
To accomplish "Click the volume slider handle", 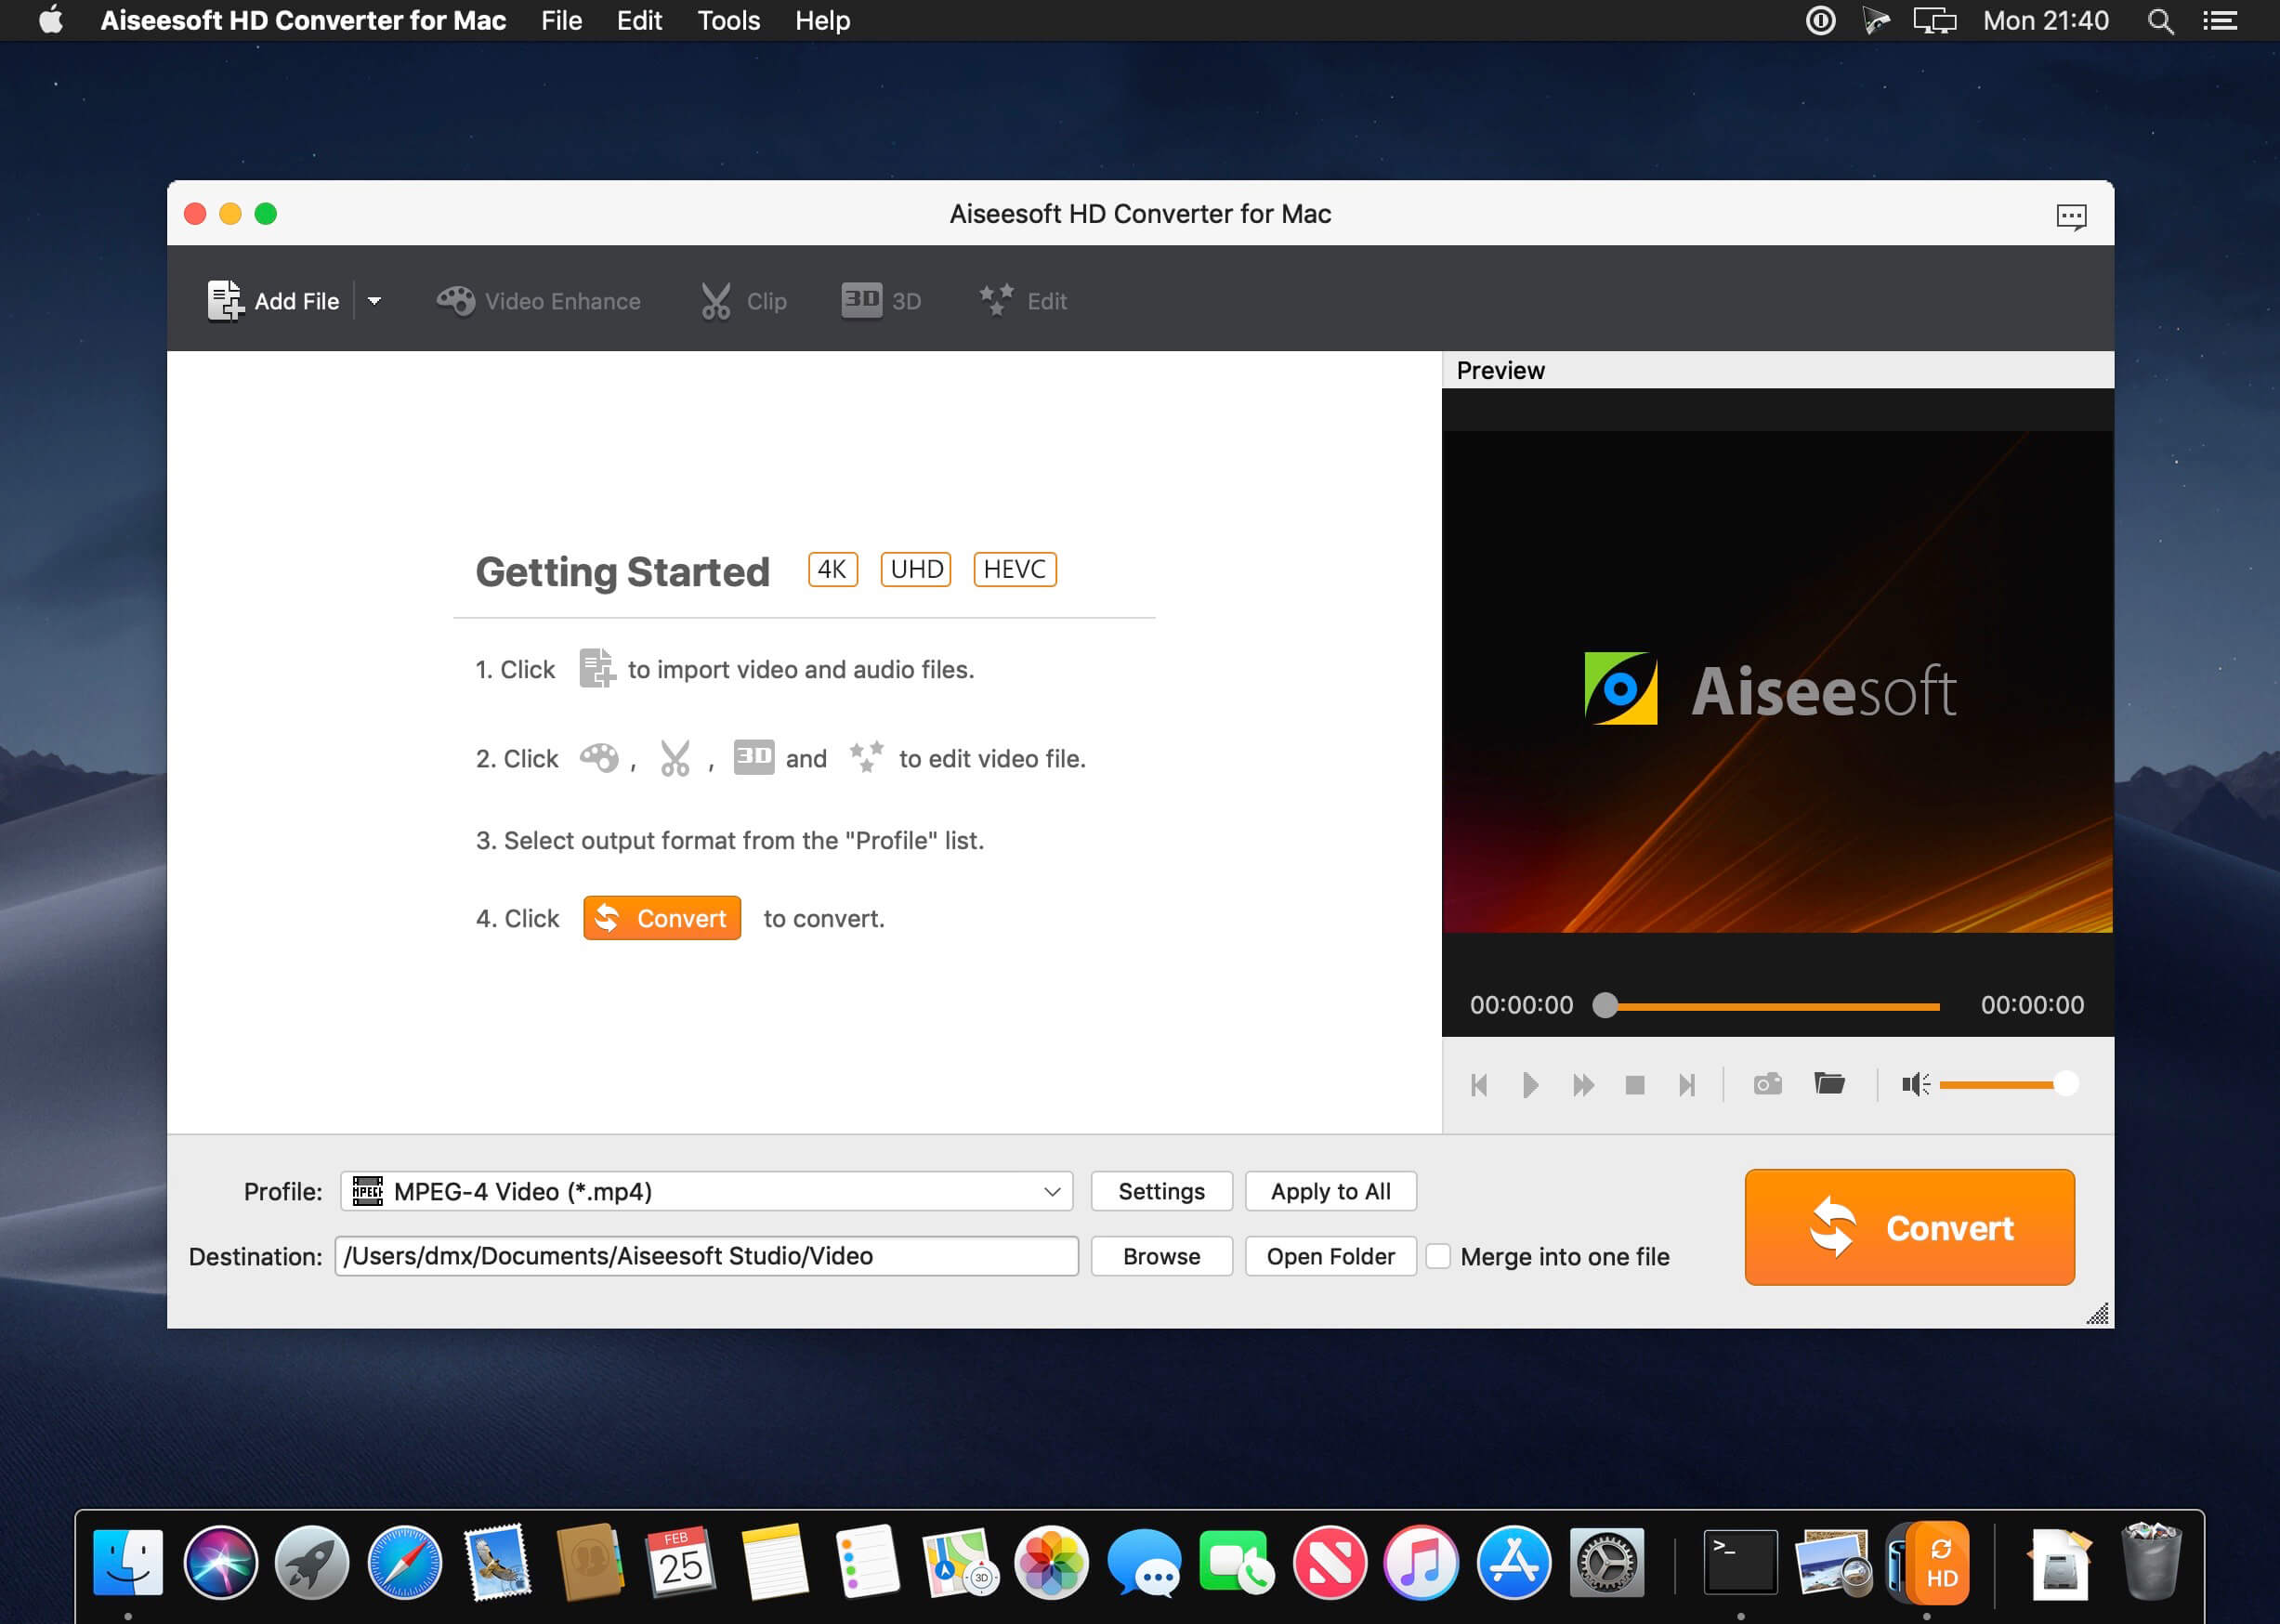I will pyautogui.click(x=2066, y=1084).
